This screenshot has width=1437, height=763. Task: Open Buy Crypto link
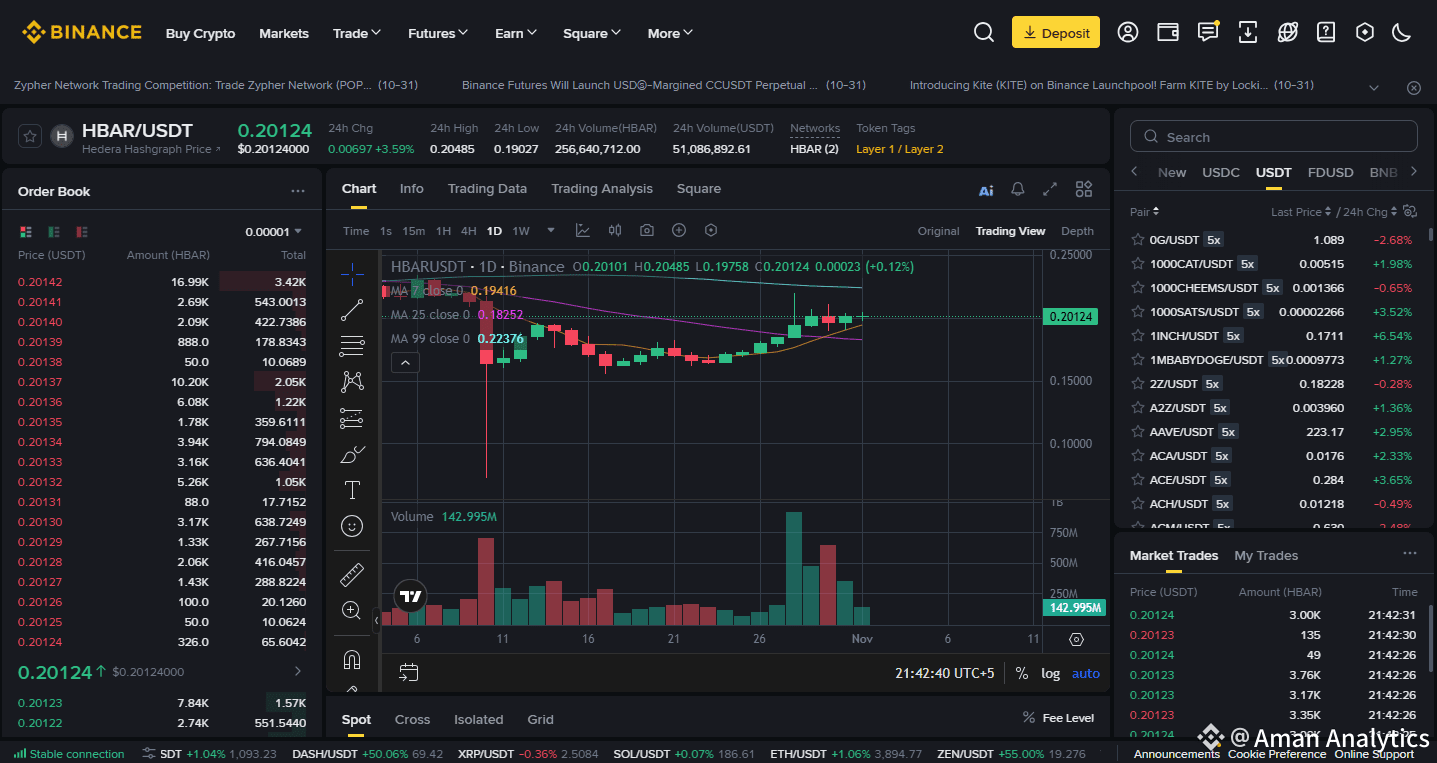(x=200, y=33)
